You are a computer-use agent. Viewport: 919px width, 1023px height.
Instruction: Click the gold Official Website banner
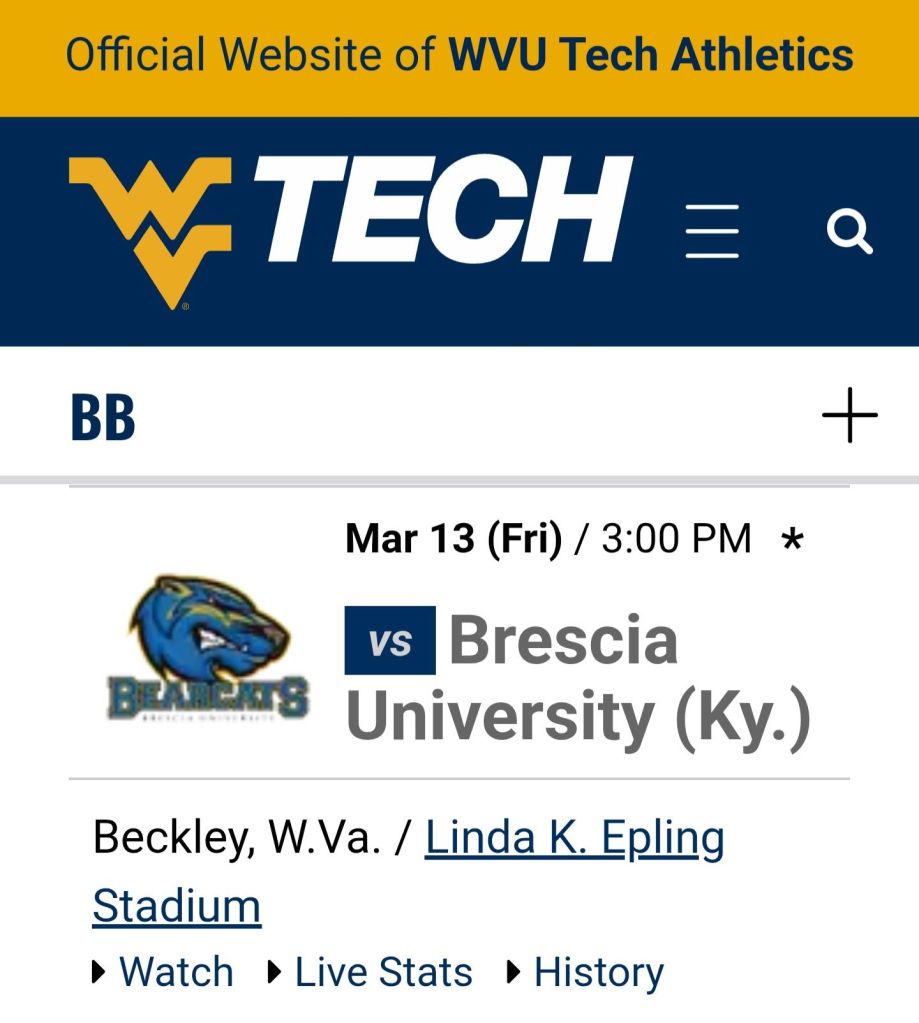point(459,55)
